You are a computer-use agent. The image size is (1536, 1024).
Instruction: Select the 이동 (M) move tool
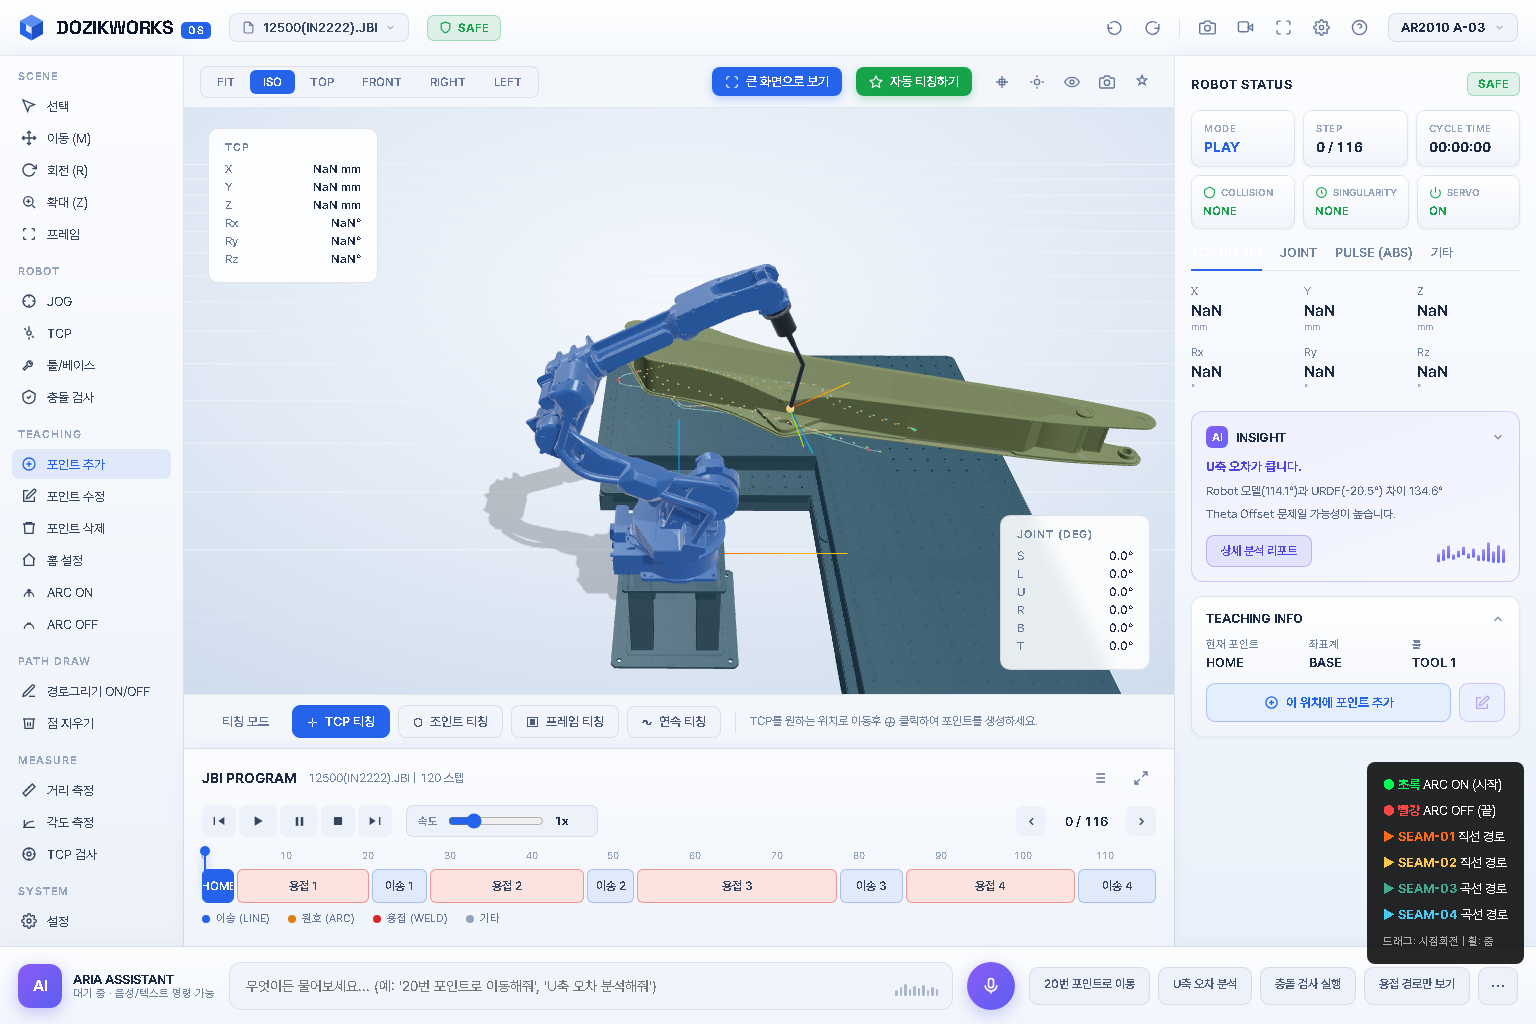(91, 138)
